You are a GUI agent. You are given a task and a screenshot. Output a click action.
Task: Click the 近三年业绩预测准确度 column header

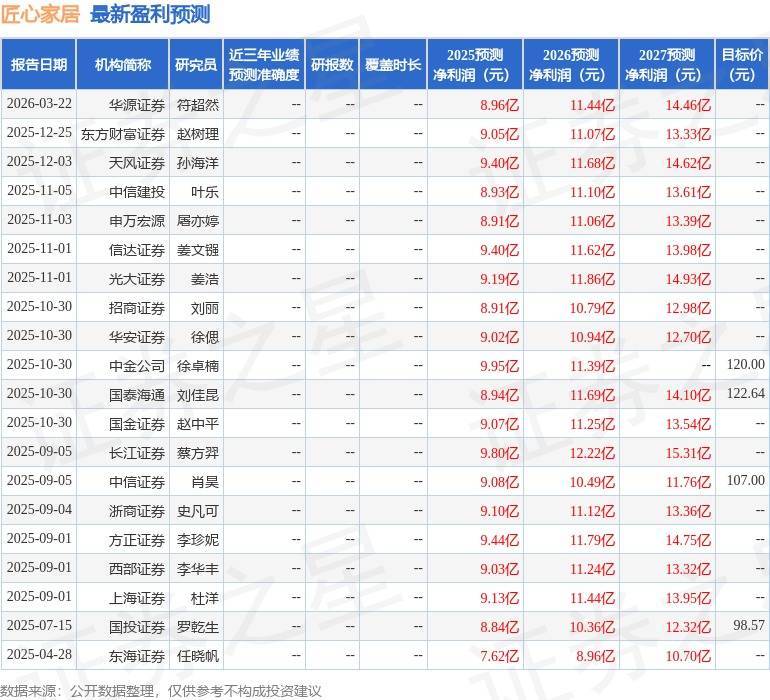tap(263, 65)
